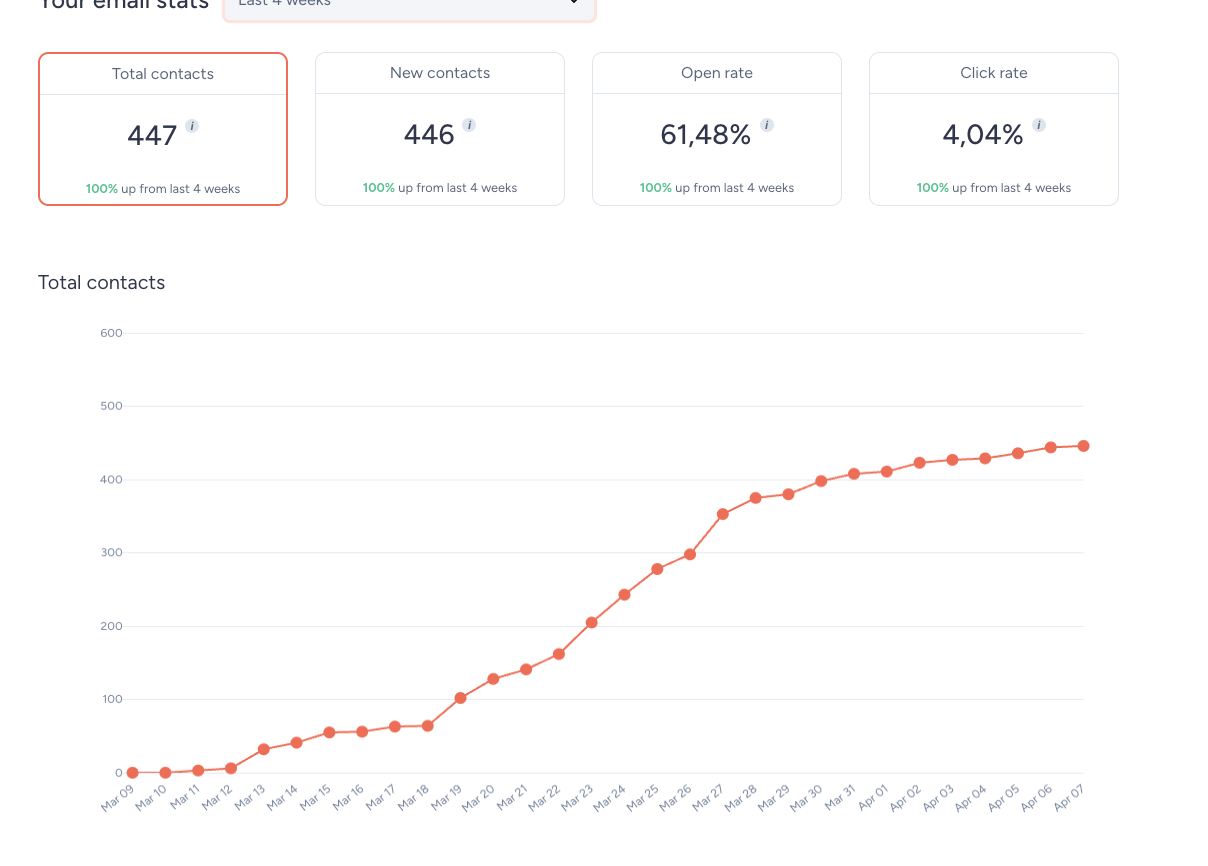Click the info icon beside New contacts value

[x=467, y=126]
